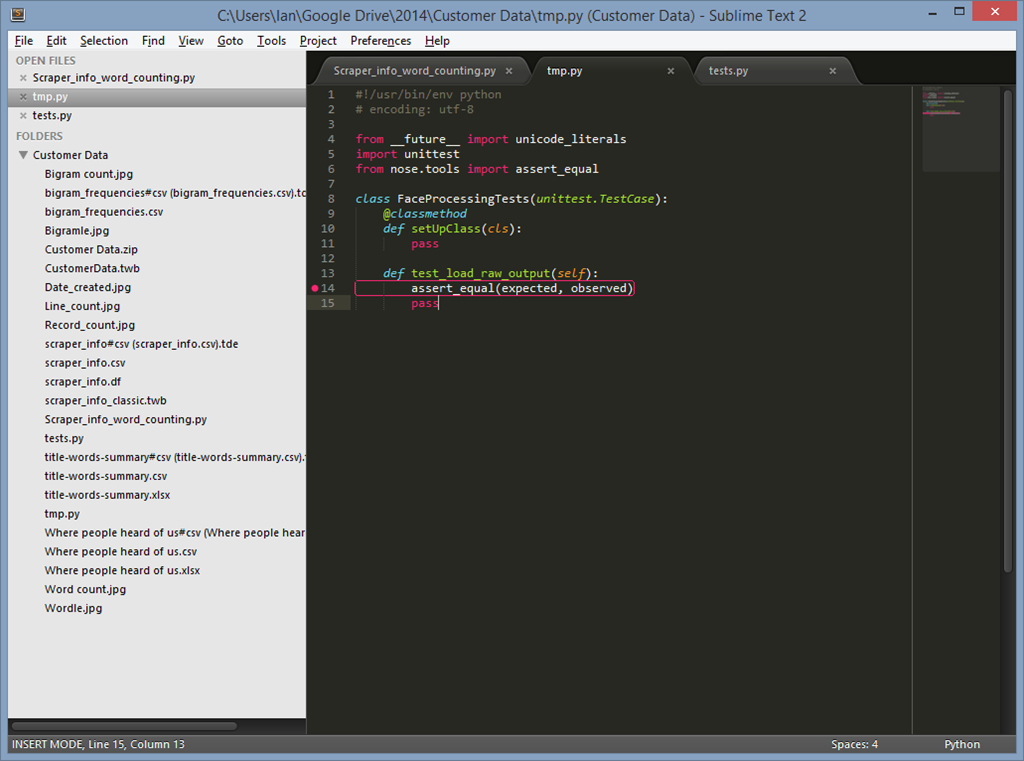Open the Selection menu
Image resolution: width=1024 pixels, height=761 pixels.
(104, 40)
